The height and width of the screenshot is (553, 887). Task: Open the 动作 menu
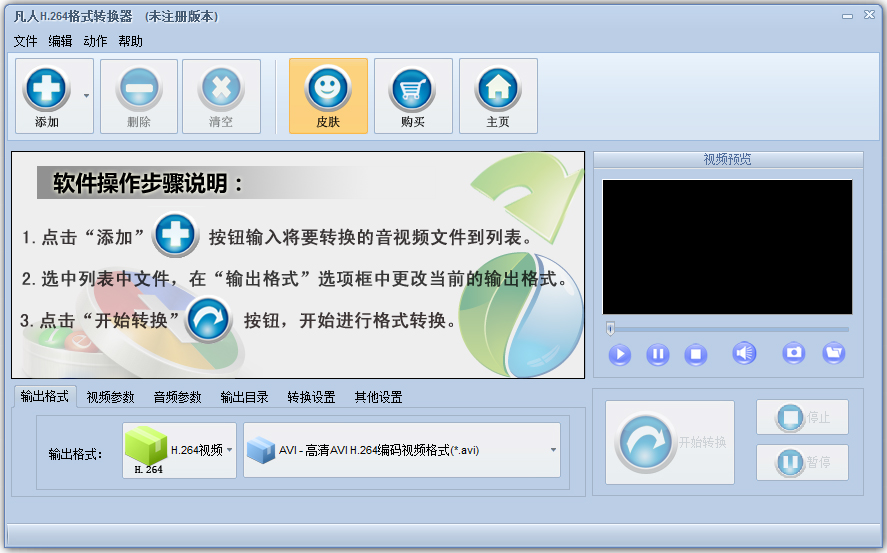pos(95,41)
